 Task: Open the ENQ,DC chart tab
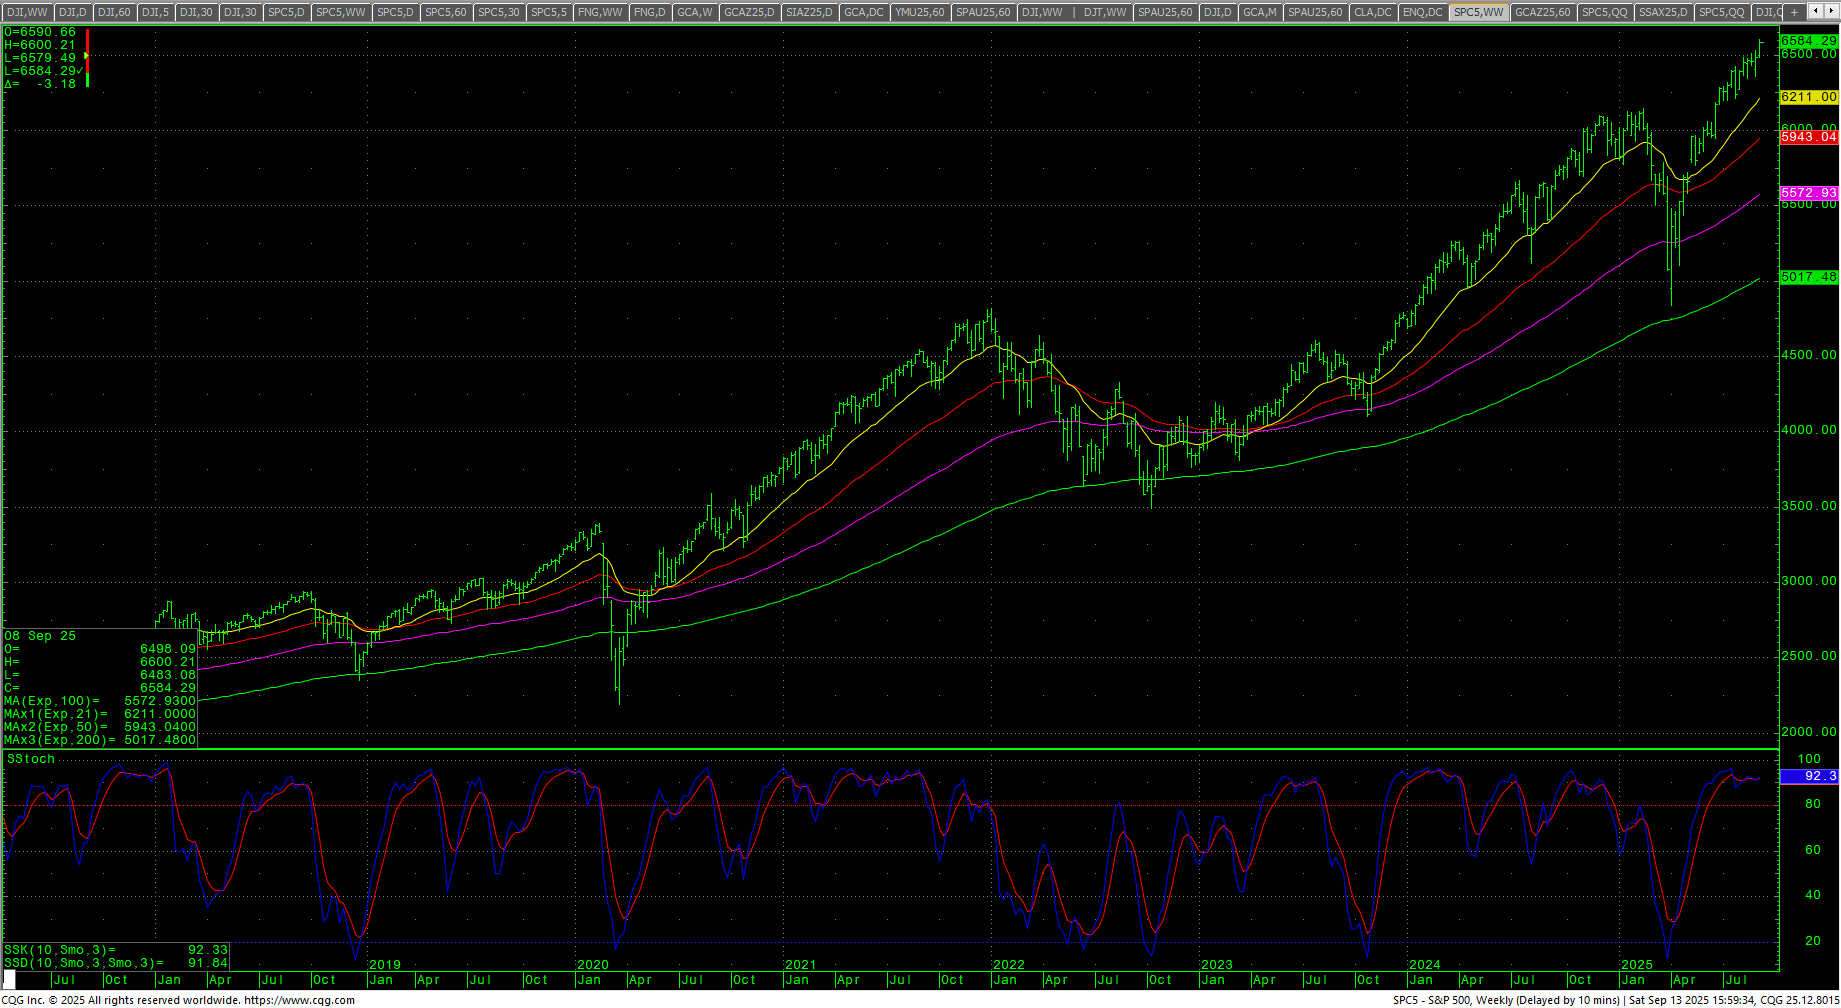click(1422, 12)
